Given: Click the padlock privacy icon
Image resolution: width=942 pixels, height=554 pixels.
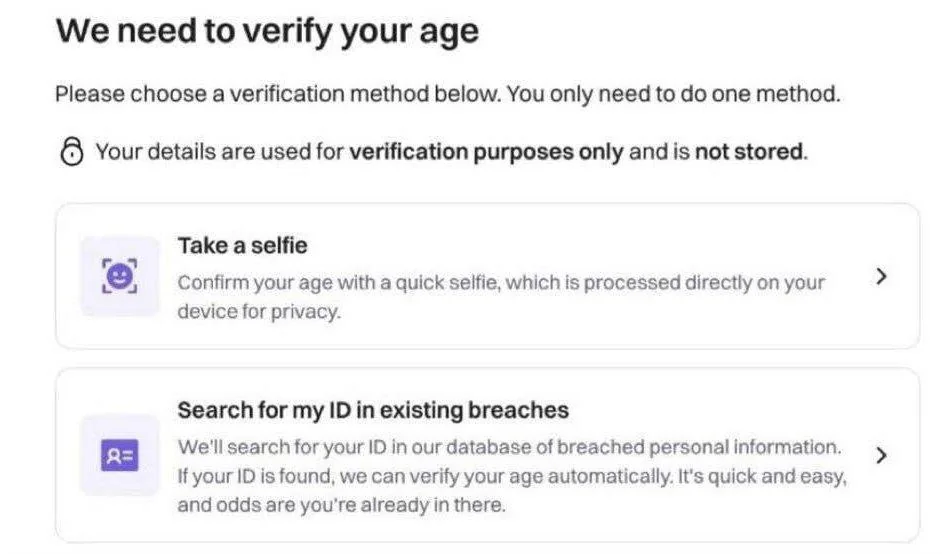Looking at the screenshot, I should (x=72, y=151).
